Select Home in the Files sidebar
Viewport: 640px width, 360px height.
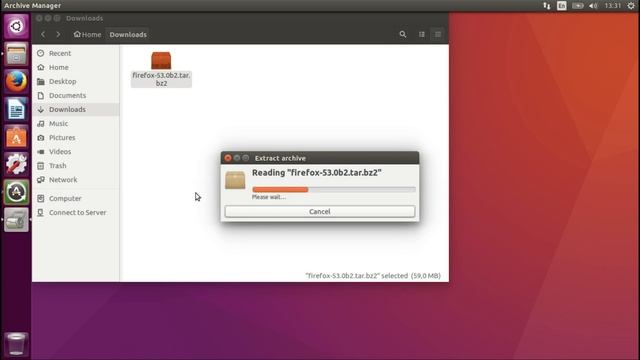[76, 67]
